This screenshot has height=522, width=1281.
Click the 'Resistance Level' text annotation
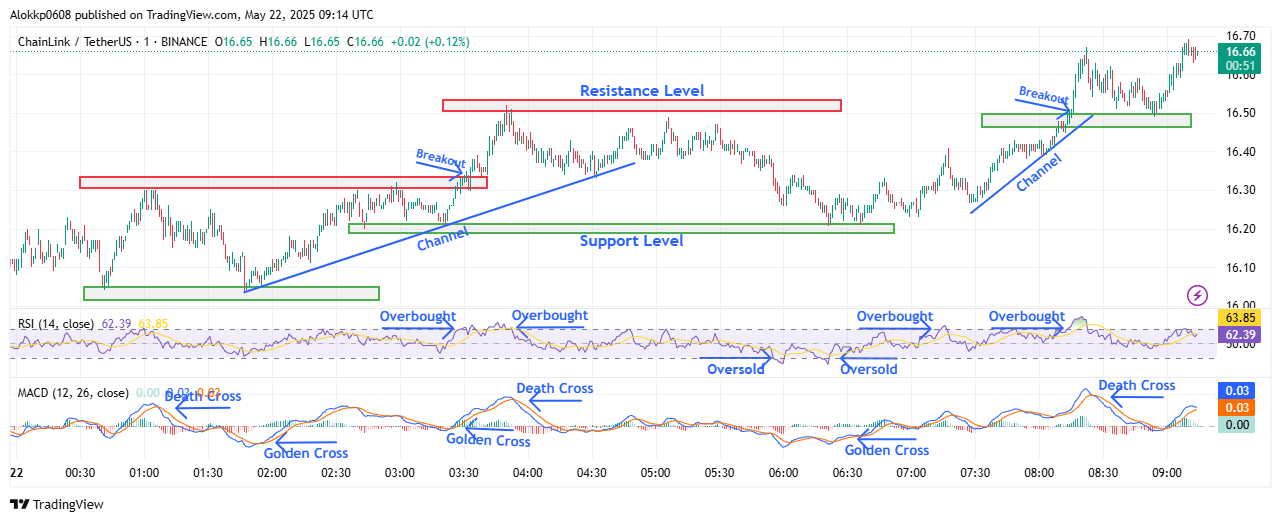click(x=642, y=91)
